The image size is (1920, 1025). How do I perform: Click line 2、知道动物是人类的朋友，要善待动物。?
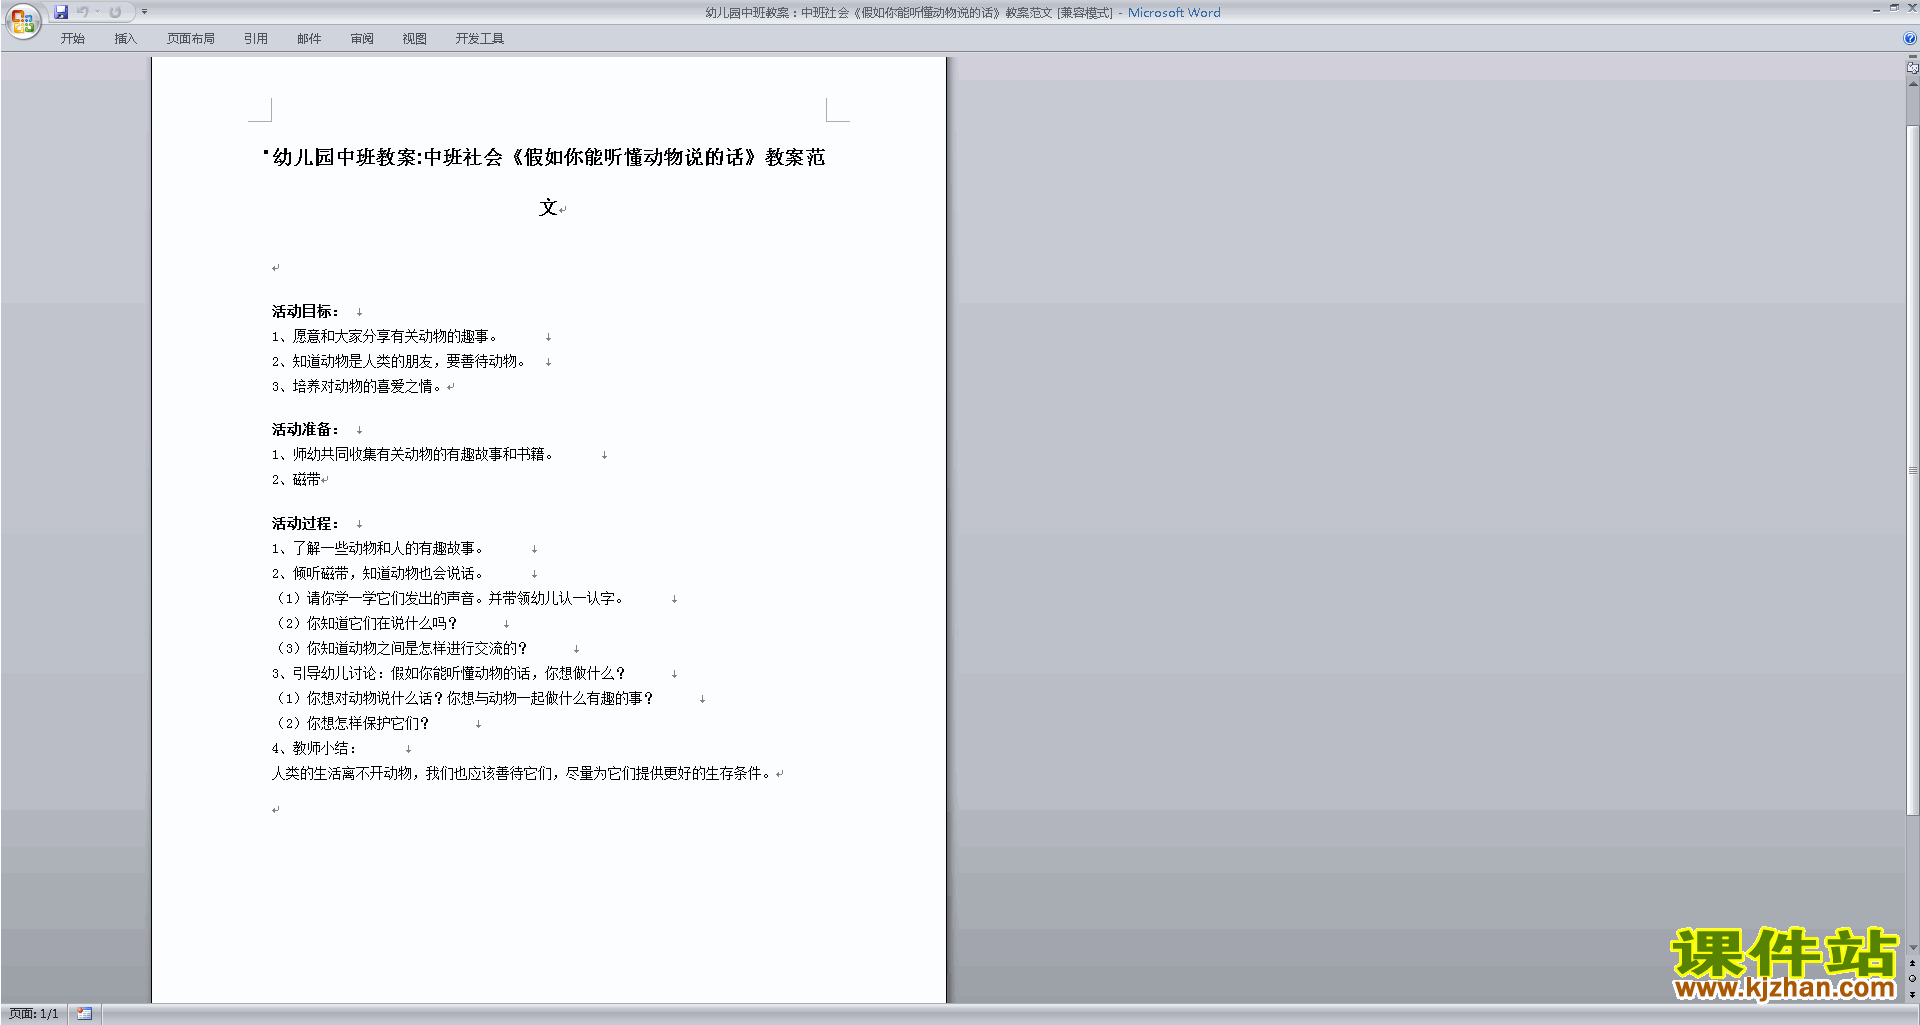(398, 362)
